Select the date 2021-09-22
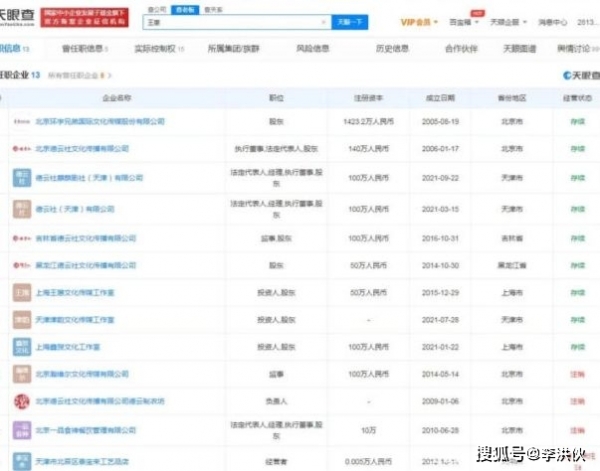Image resolution: width=600 pixels, height=471 pixels. (440, 178)
